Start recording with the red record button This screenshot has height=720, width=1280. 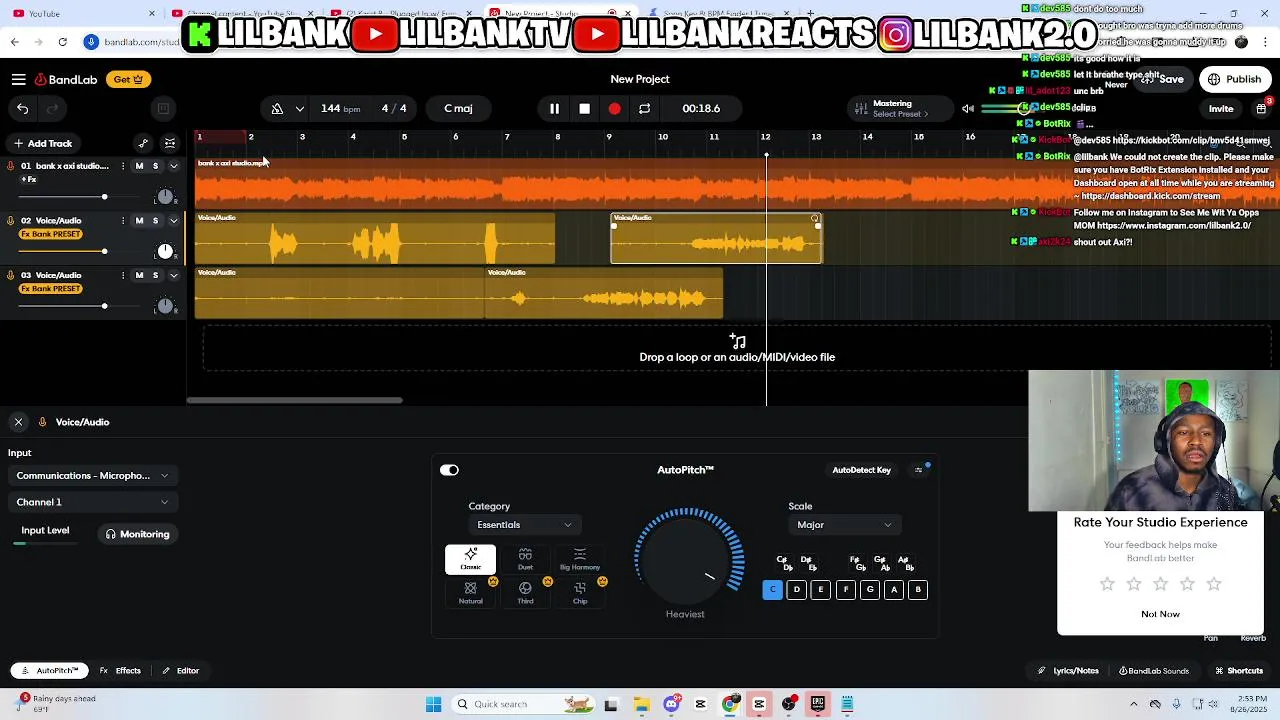[614, 108]
